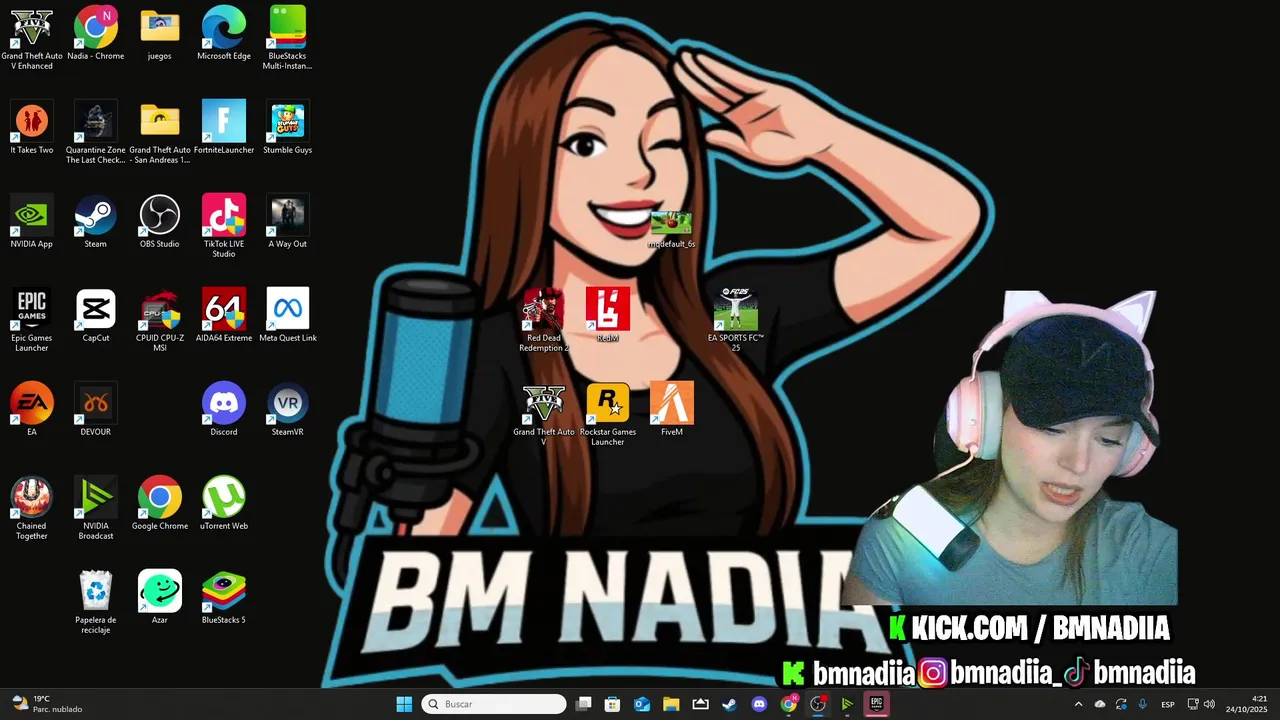Select the It Takes Two game icon
This screenshot has width=1280, height=720.
tap(32, 128)
